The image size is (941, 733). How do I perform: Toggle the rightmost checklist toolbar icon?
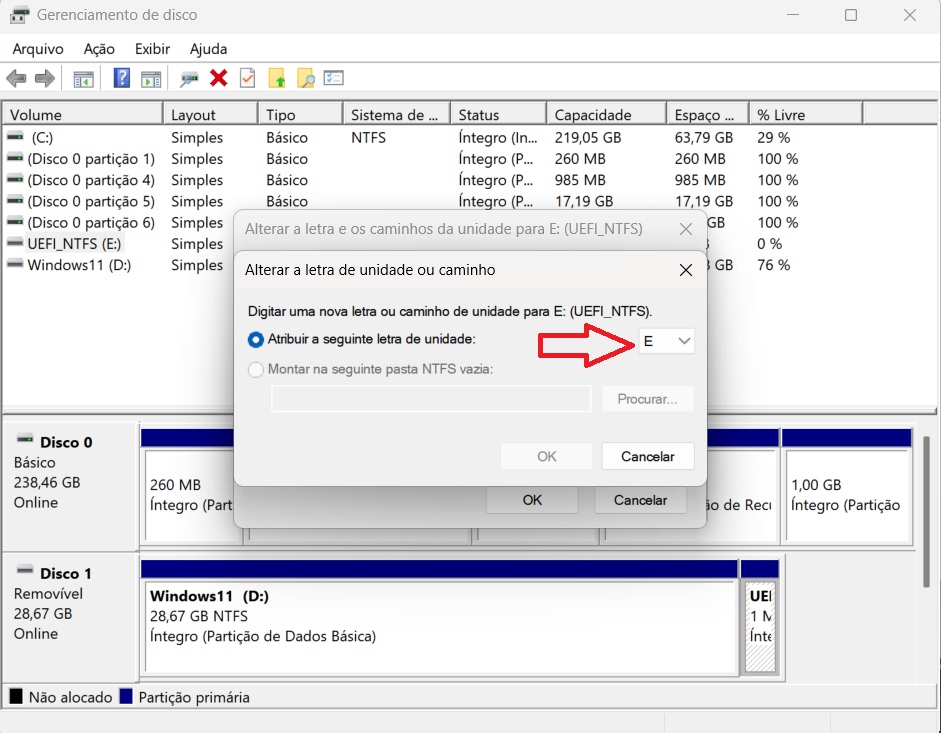tap(333, 78)
